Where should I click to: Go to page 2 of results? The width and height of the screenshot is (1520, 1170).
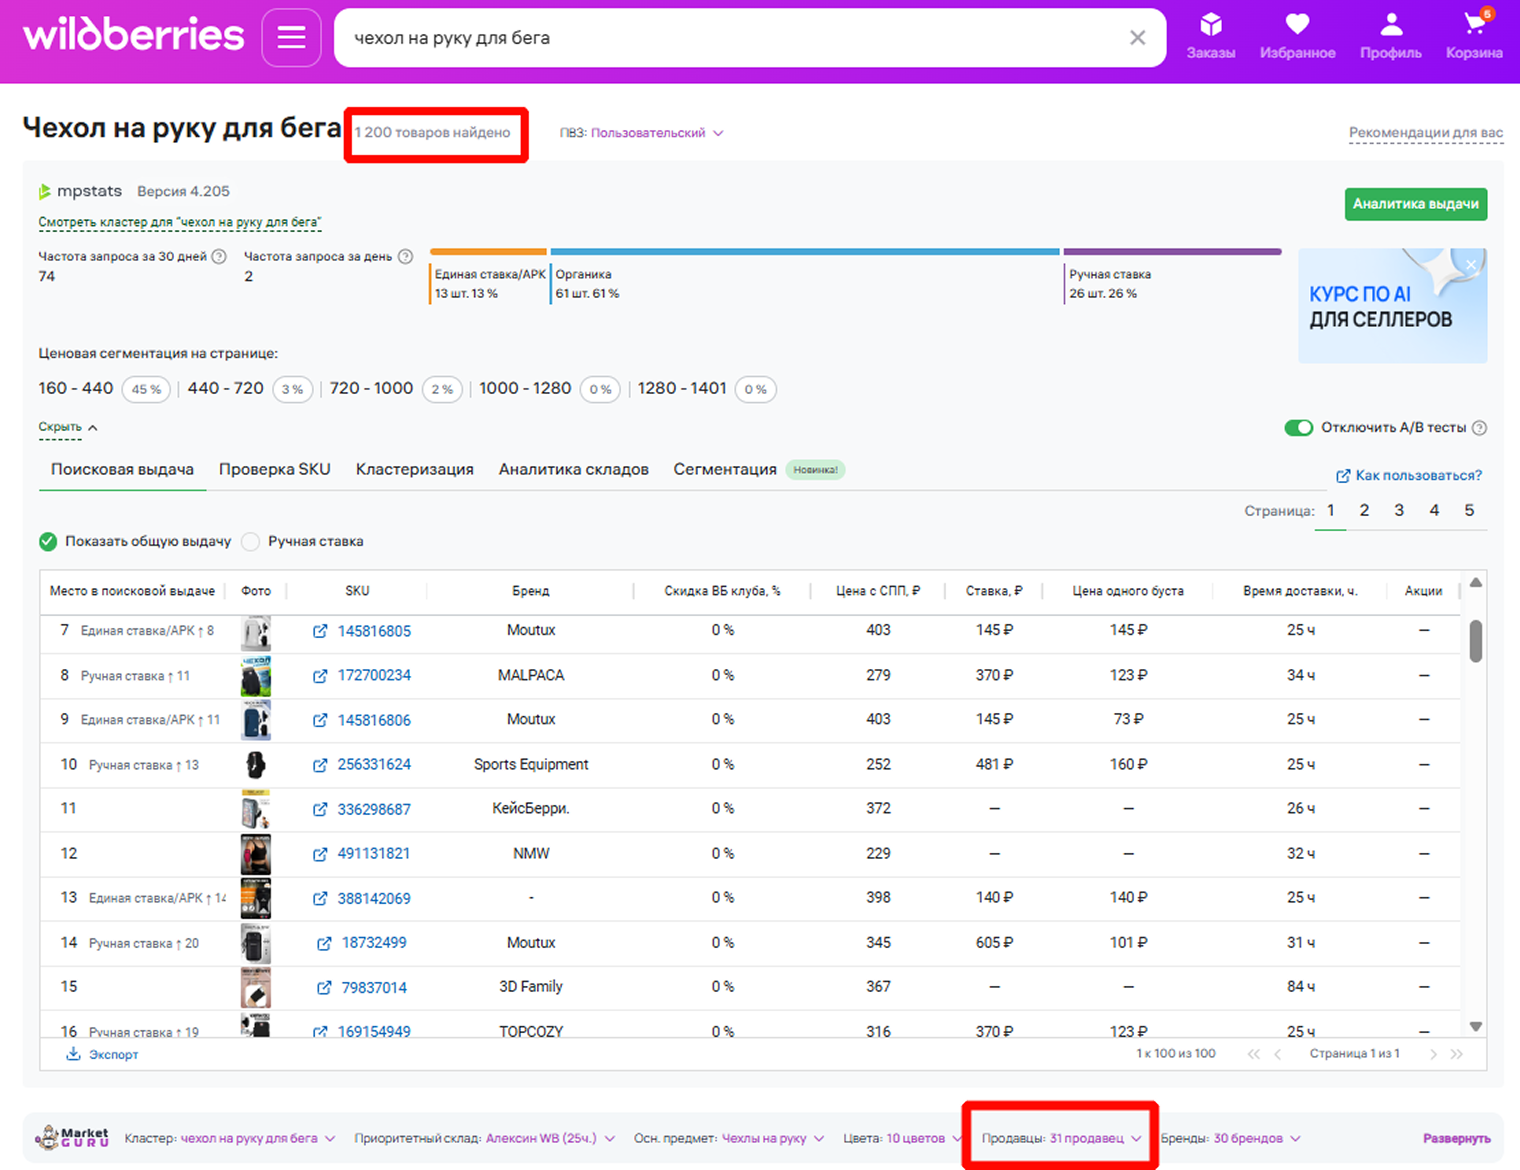(x=1364, y=510)
